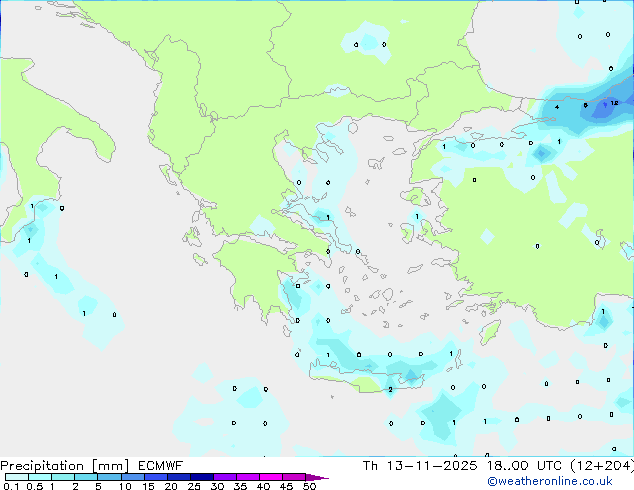Click the '50' legend scale label
This screenshot has height=490, width=634.
pyautogui.click(x=310, y=486)
